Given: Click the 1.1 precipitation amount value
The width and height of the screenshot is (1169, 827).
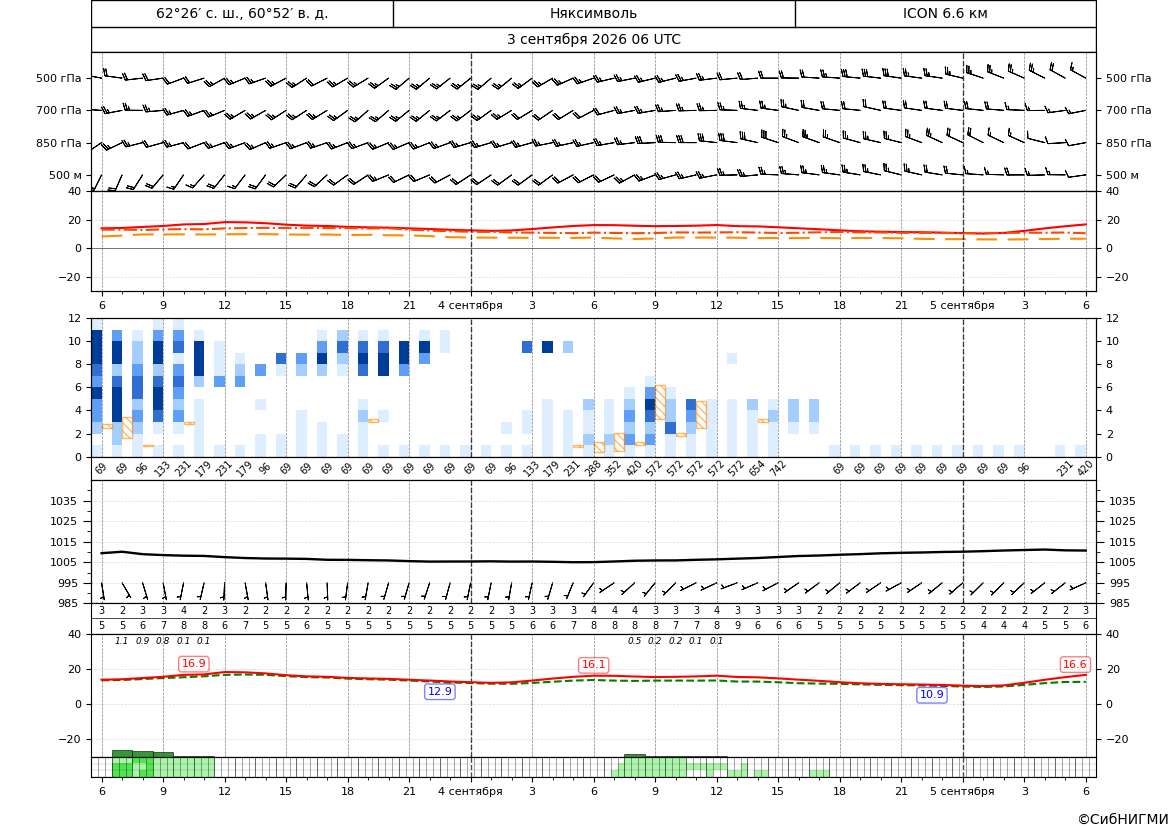Looking at the screenshot, I should click(x=122, y=641).
